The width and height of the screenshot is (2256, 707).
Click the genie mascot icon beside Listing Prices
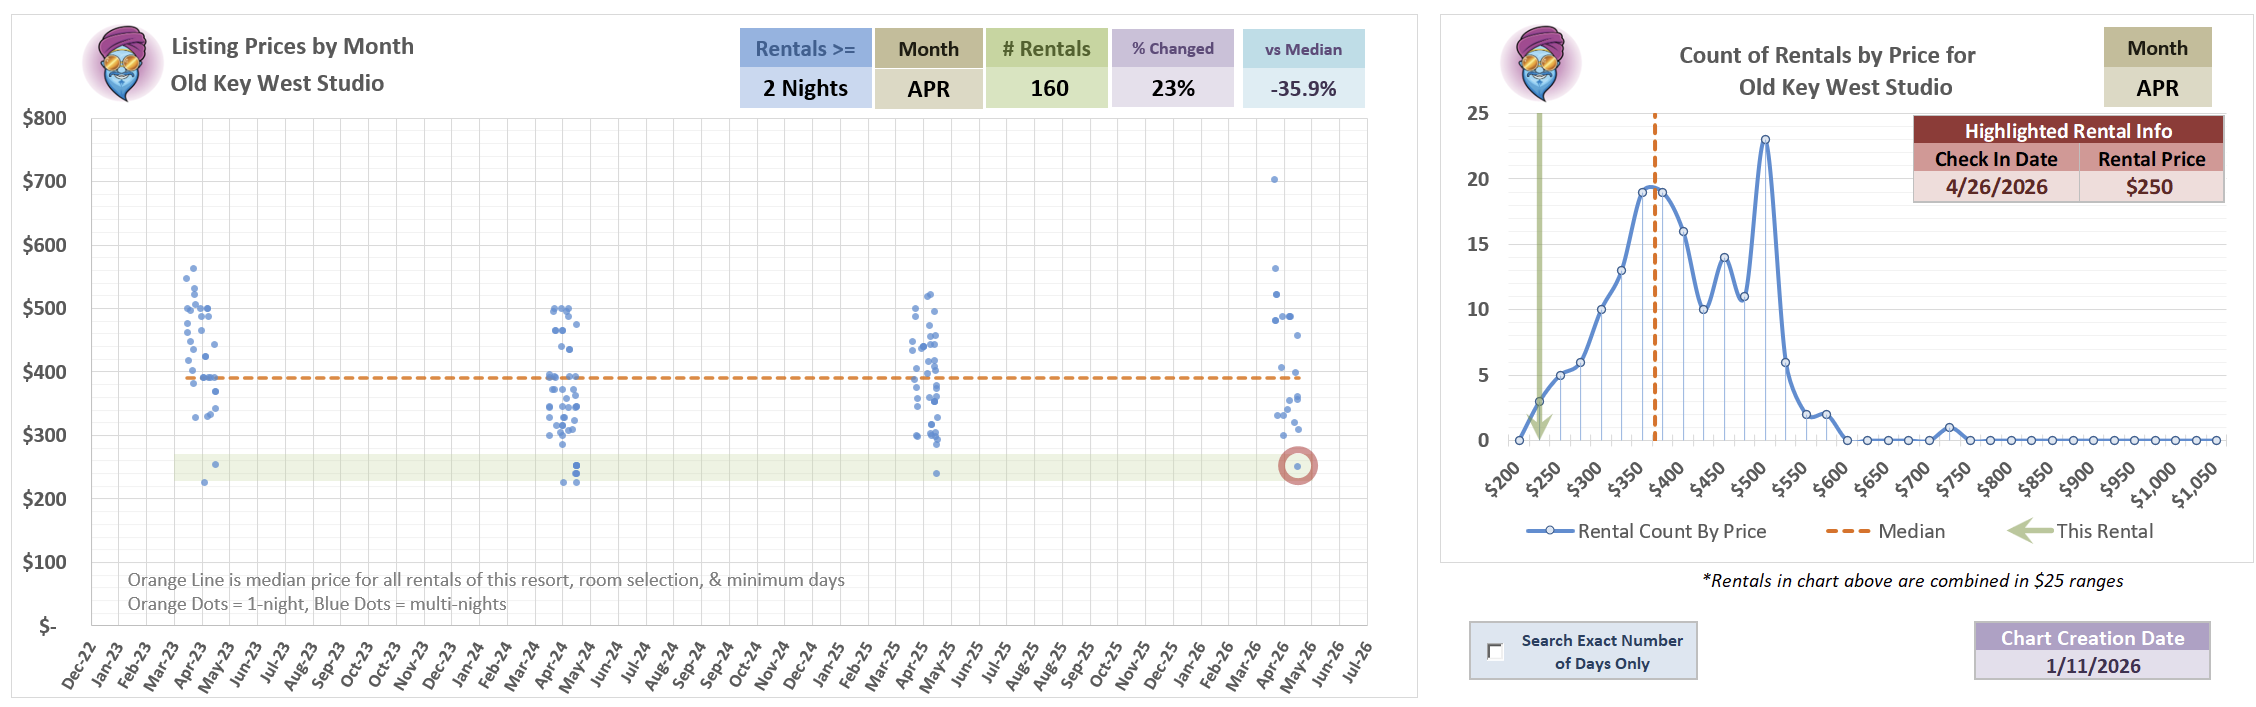pyautogui.click(x=123, y=64)
